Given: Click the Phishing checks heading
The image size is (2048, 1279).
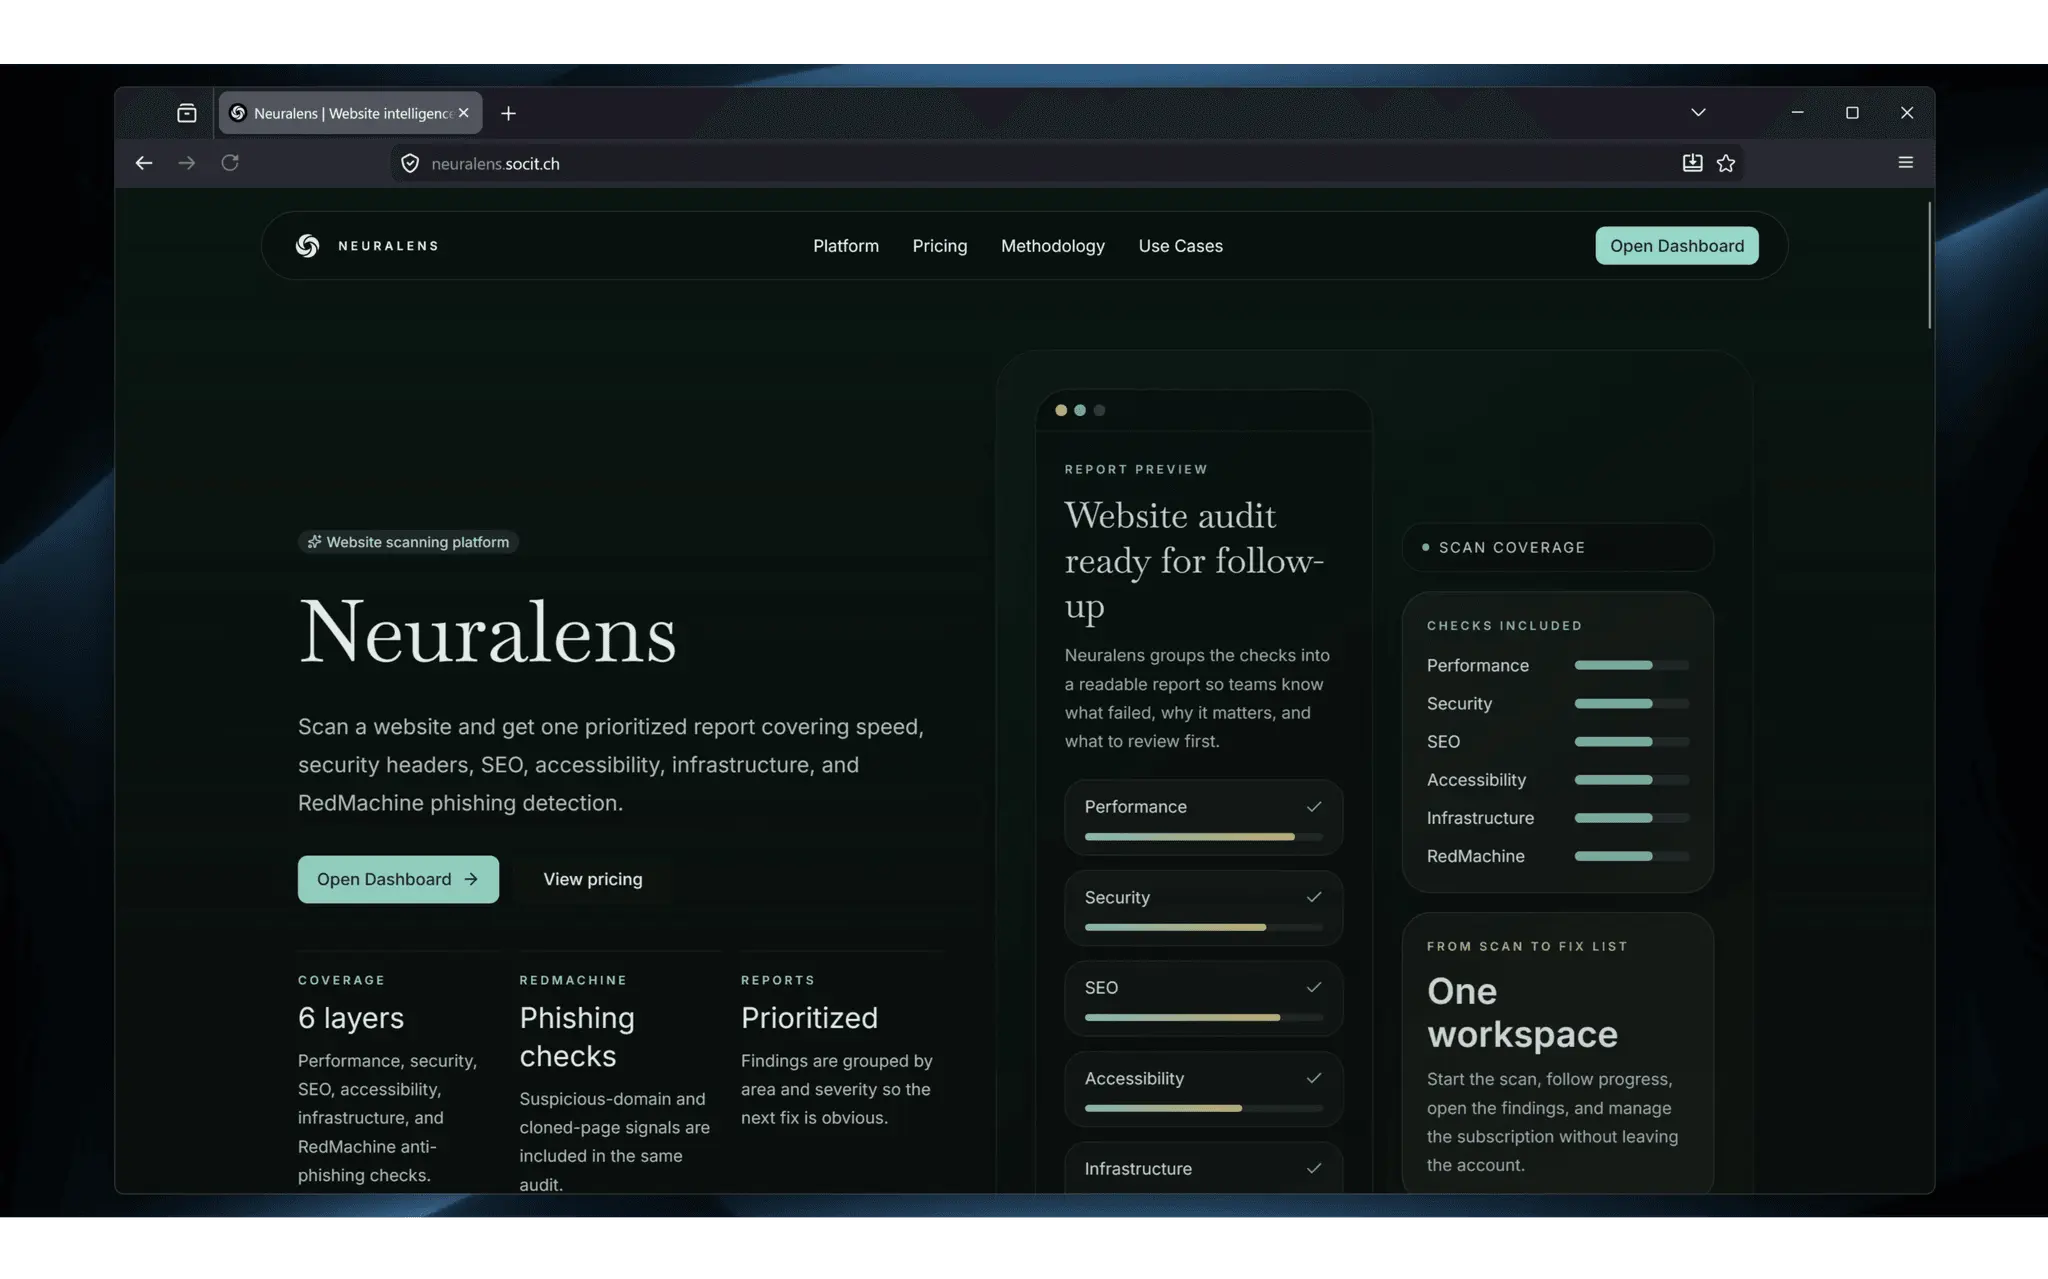Looking at the screenshot, I should tap(577, 1037).
